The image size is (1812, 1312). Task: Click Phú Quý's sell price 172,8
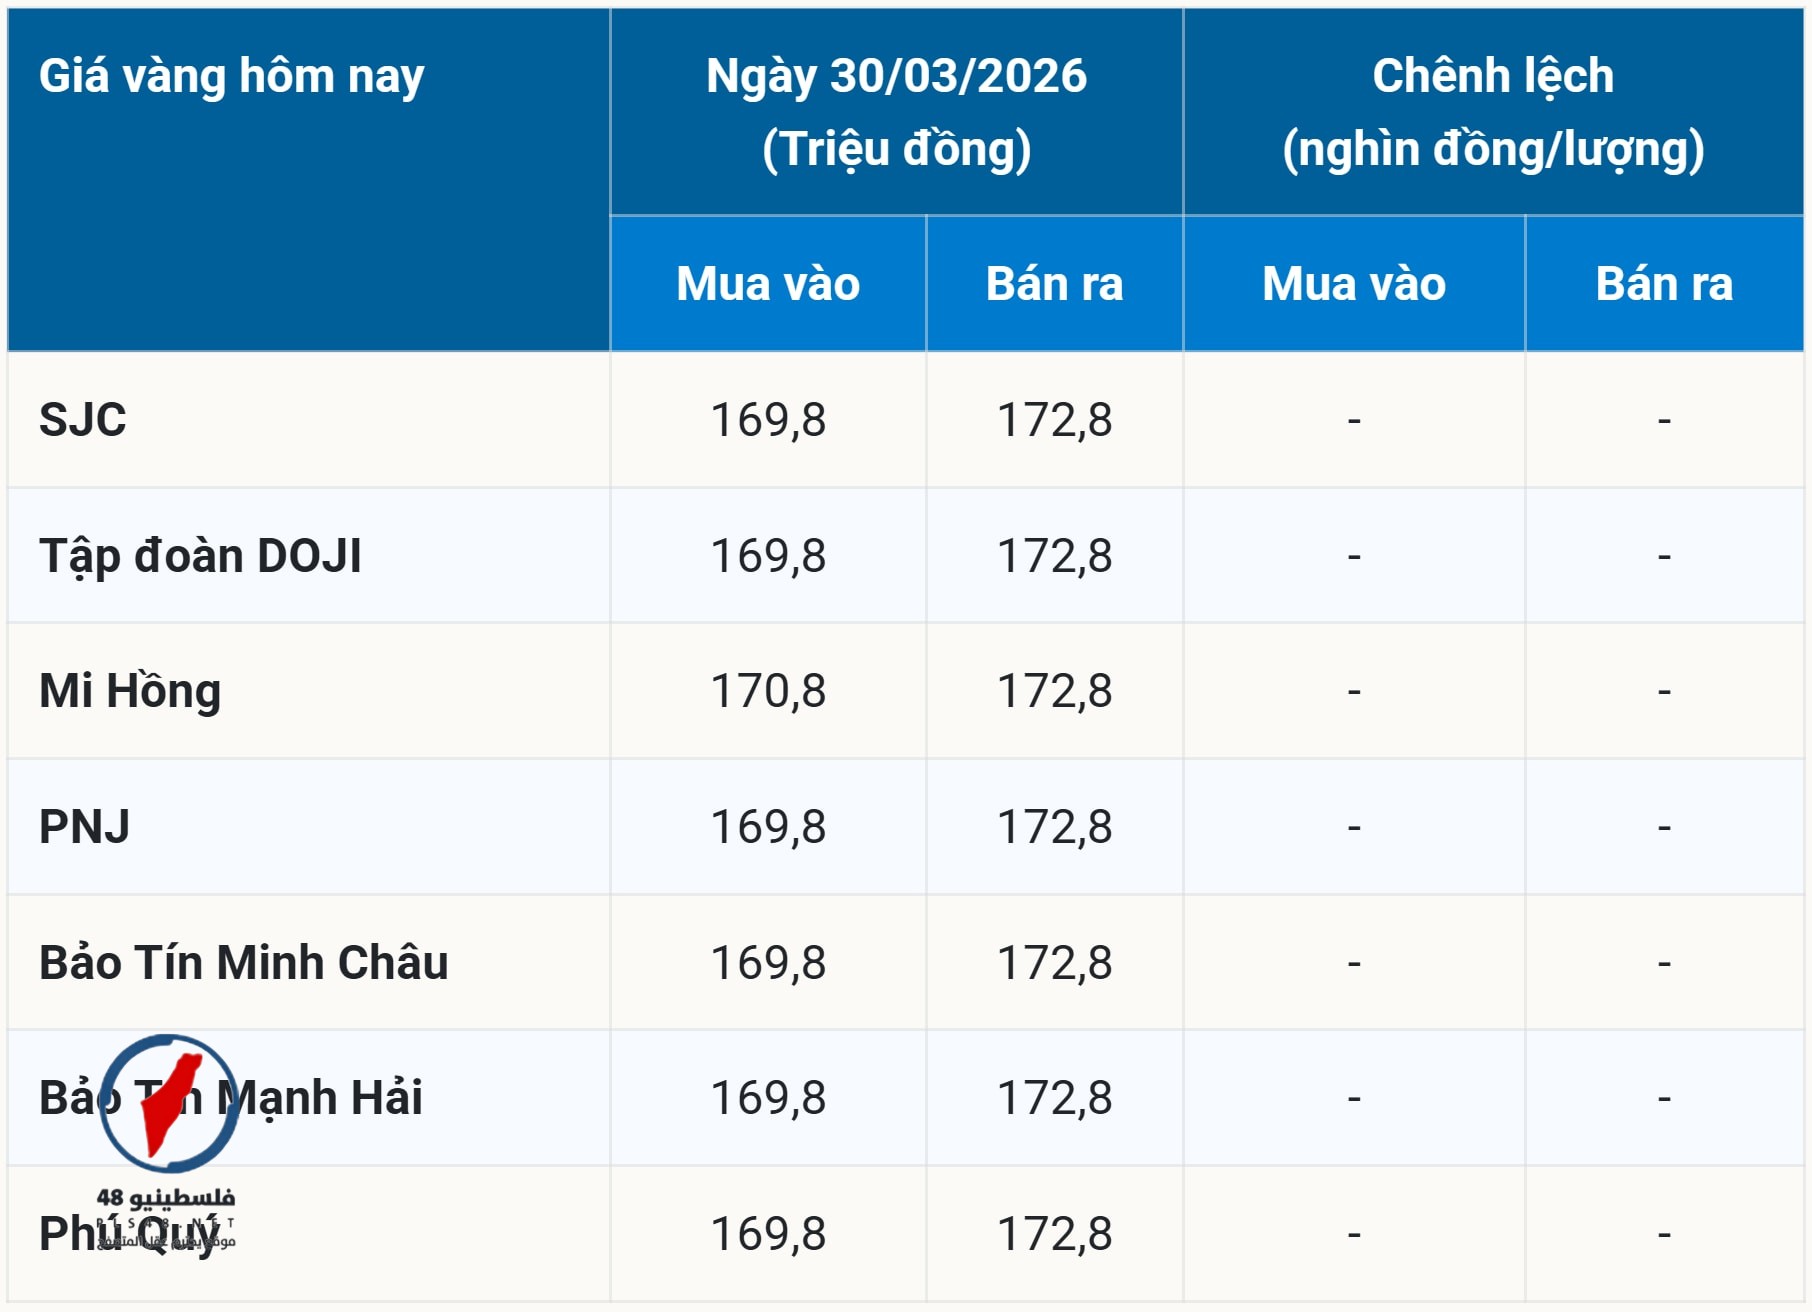click(x=1054, y=1234)
